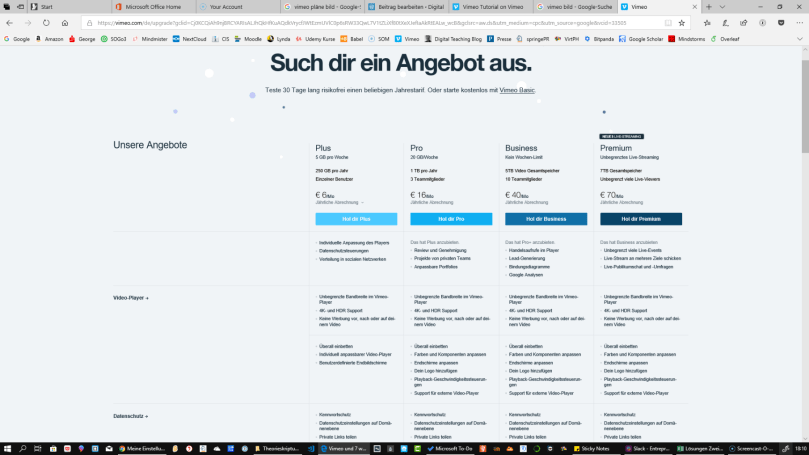Screen dimensions: 809x455
Task: Click the Hol dir Plus button
Action: click(356, 219)
